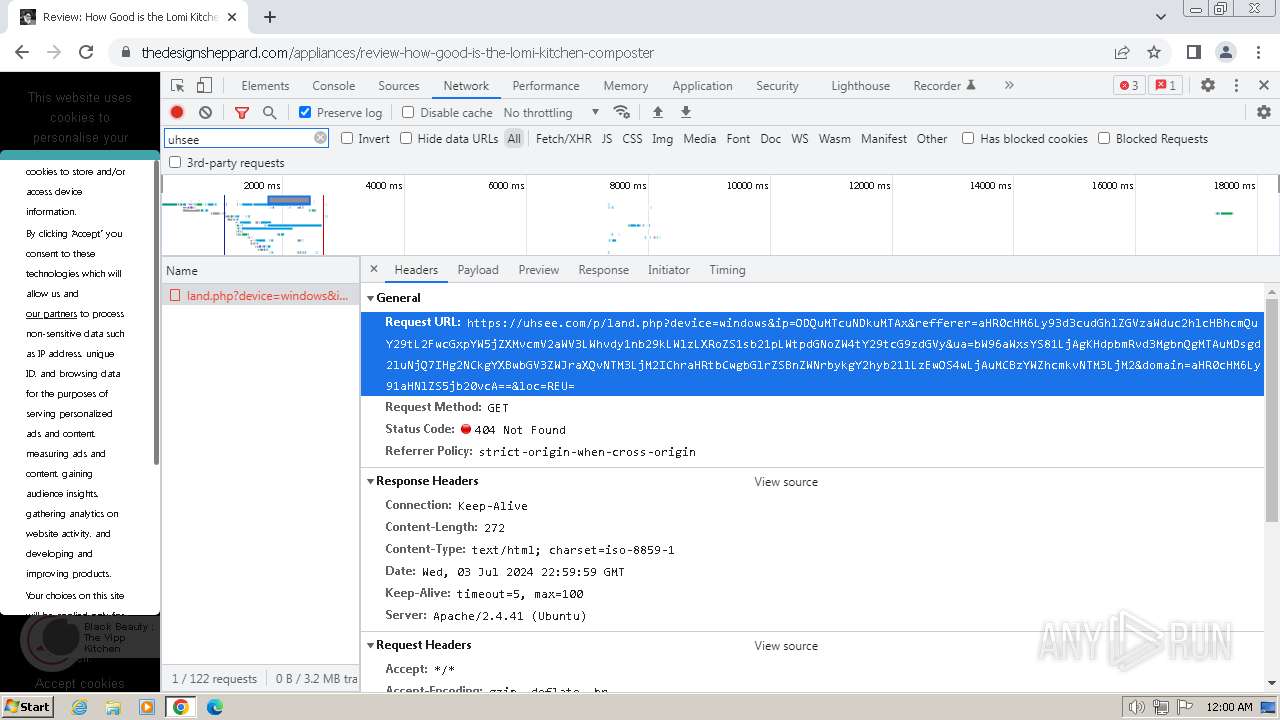
Task: Check Hide data URLs
Action: tap(406, 138)
